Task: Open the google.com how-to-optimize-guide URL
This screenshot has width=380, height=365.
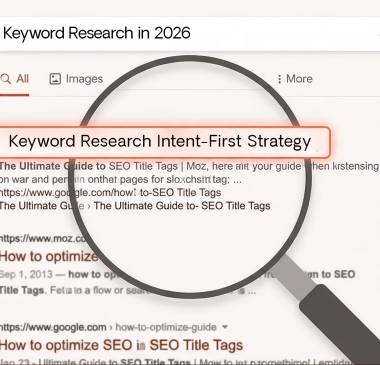Action: [108, 327]
